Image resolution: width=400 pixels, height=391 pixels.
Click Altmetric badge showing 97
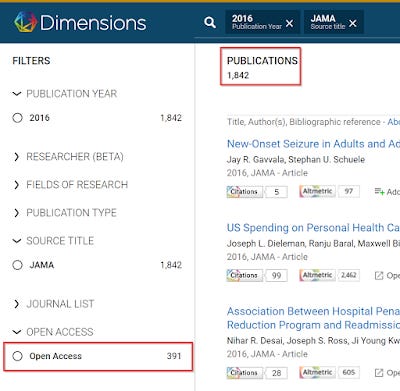coord(329,191)
